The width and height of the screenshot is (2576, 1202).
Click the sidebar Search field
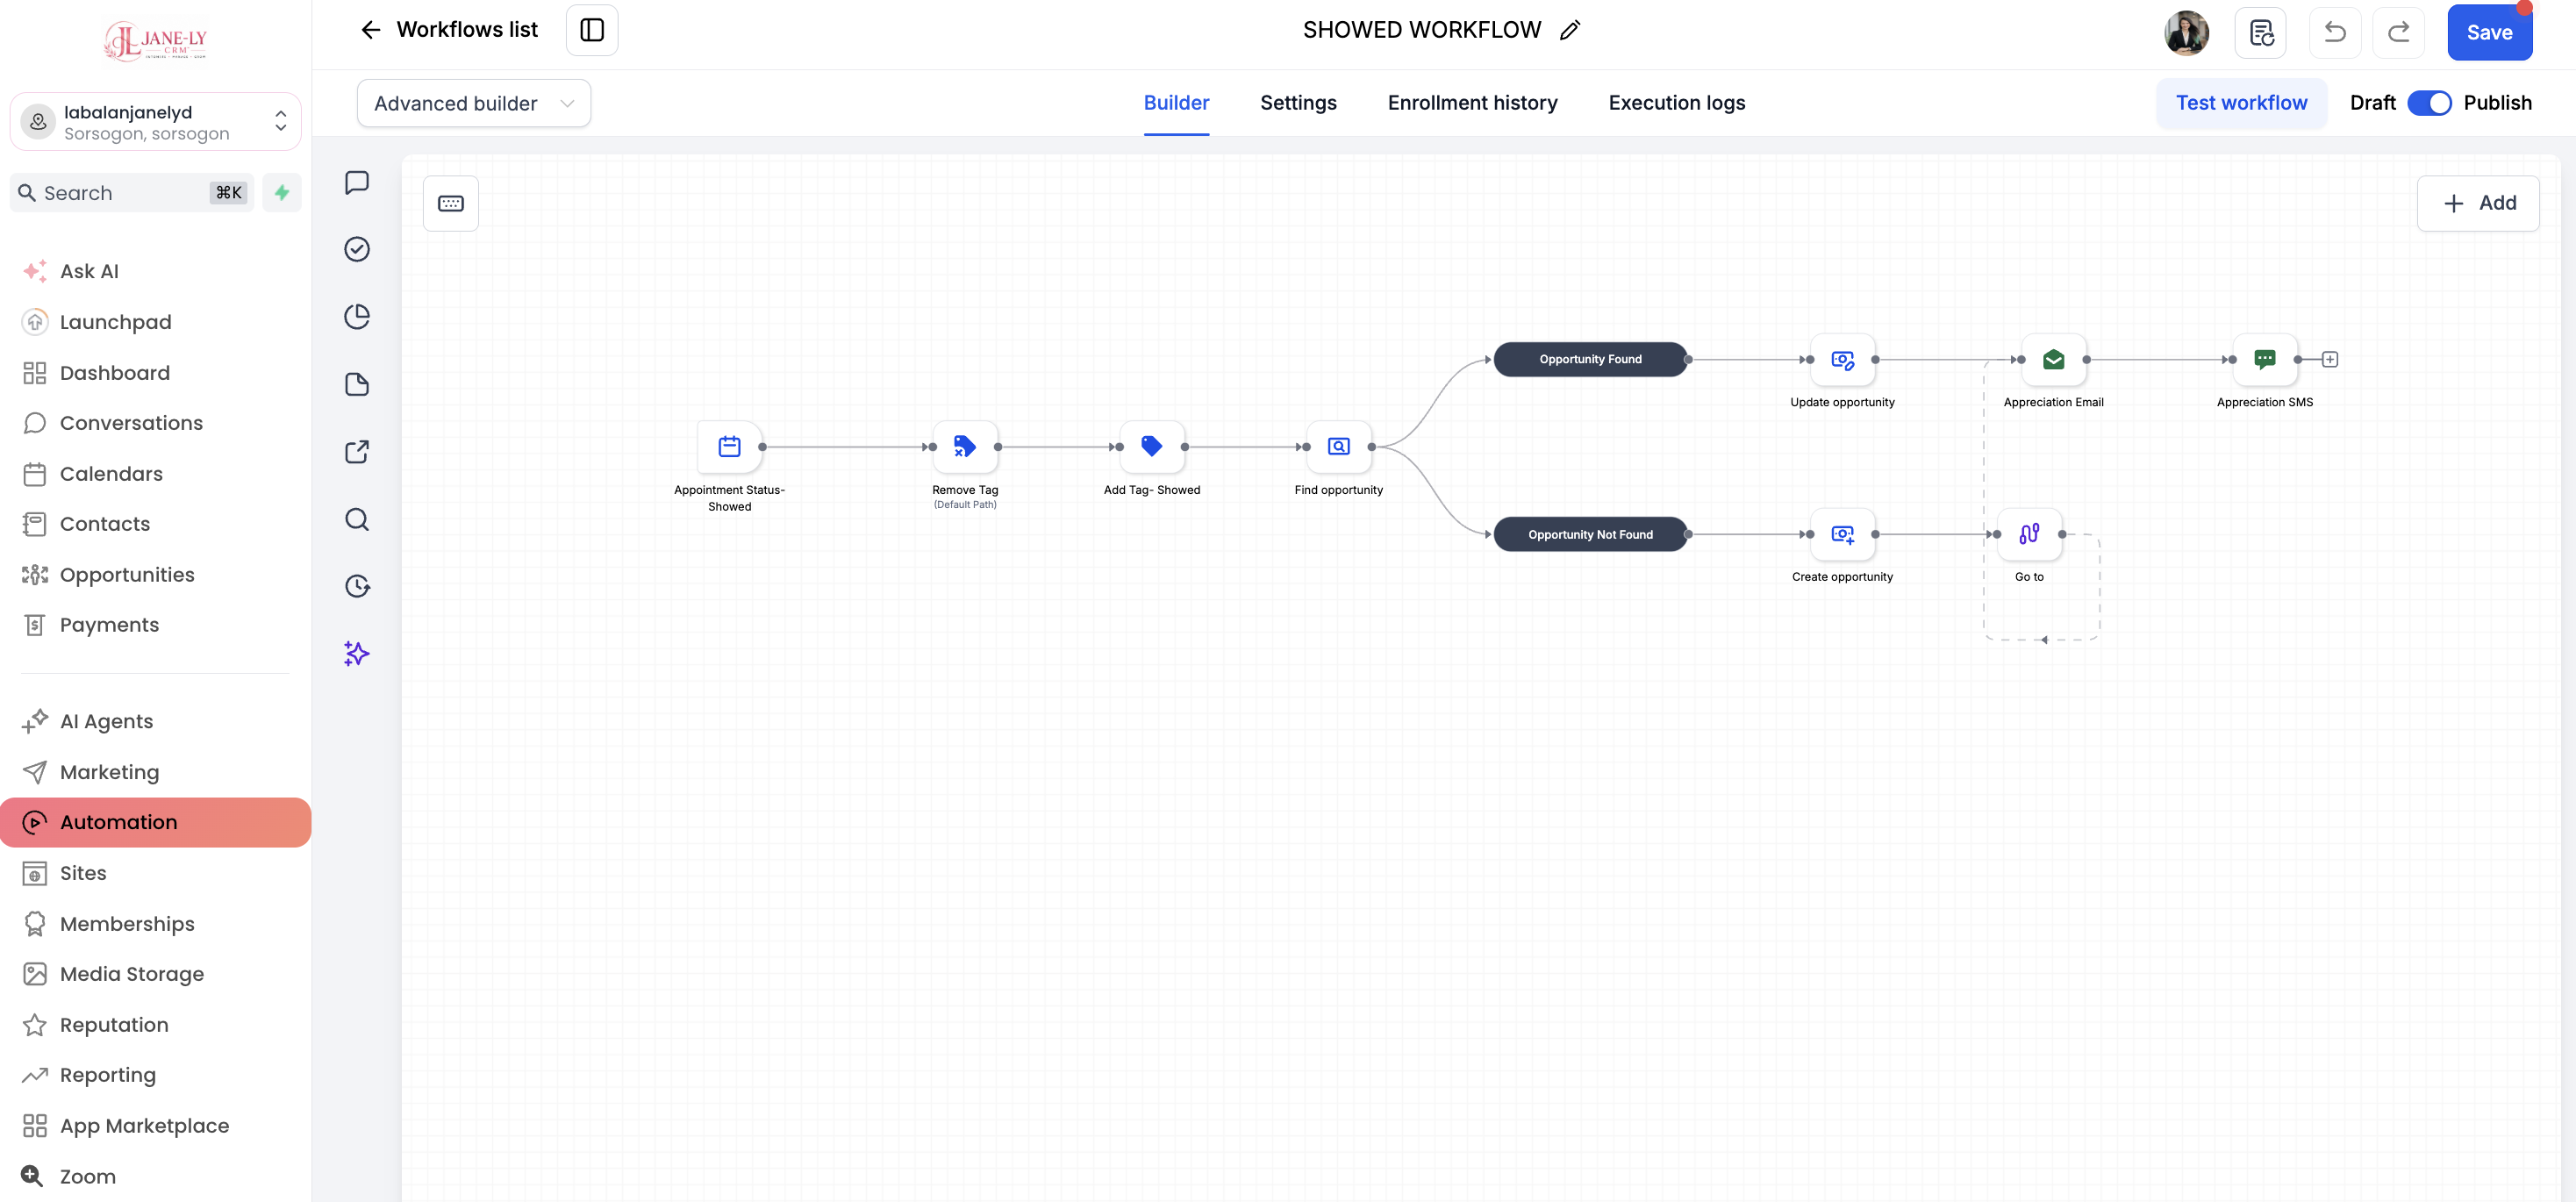click(x=132, y=192)
